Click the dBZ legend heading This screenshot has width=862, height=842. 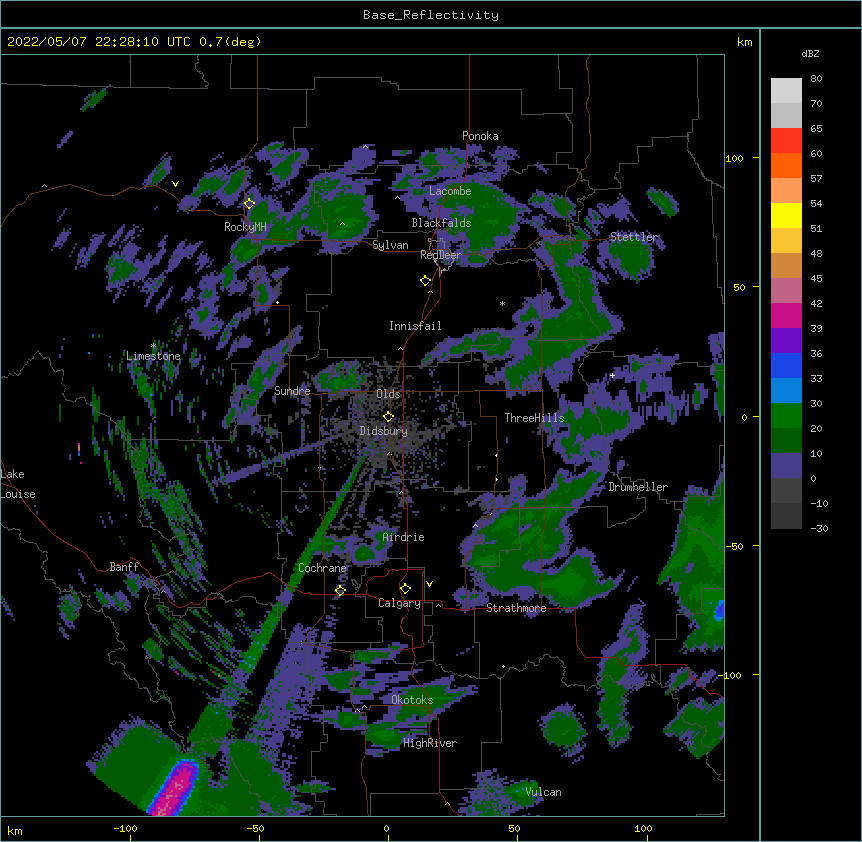coord(810,53)
